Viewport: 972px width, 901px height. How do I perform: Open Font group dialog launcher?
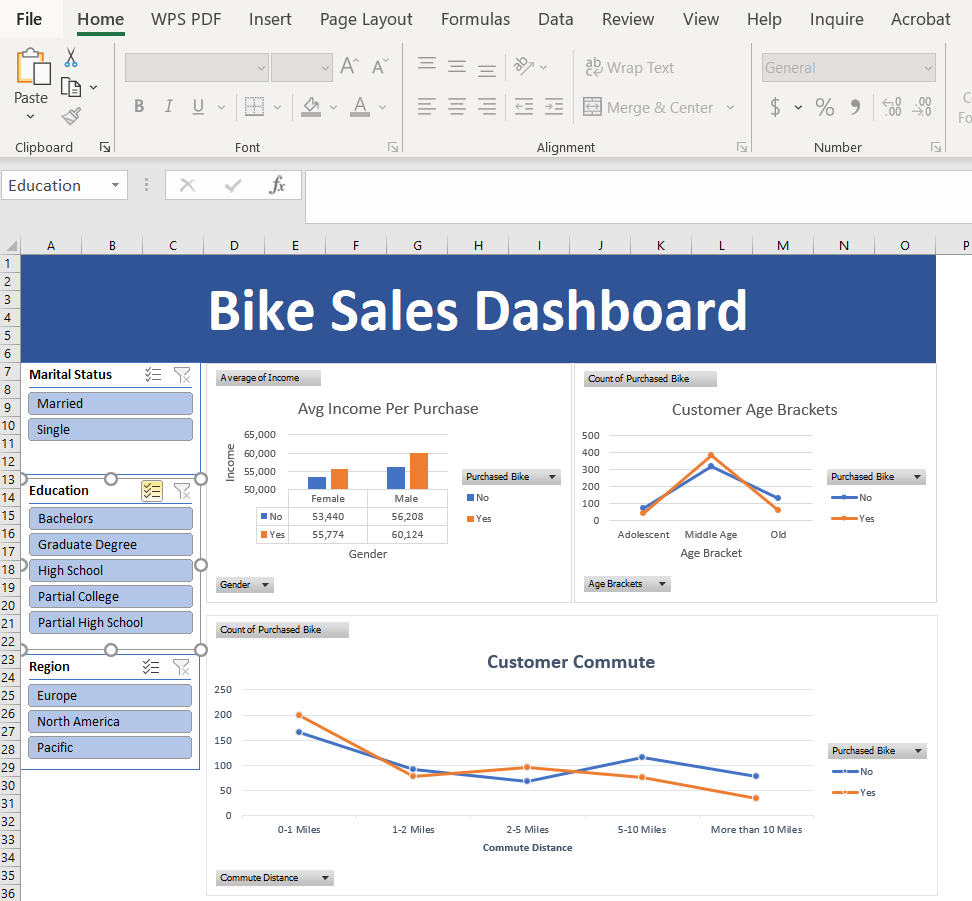pyautogui.click(x=393, y=147)
